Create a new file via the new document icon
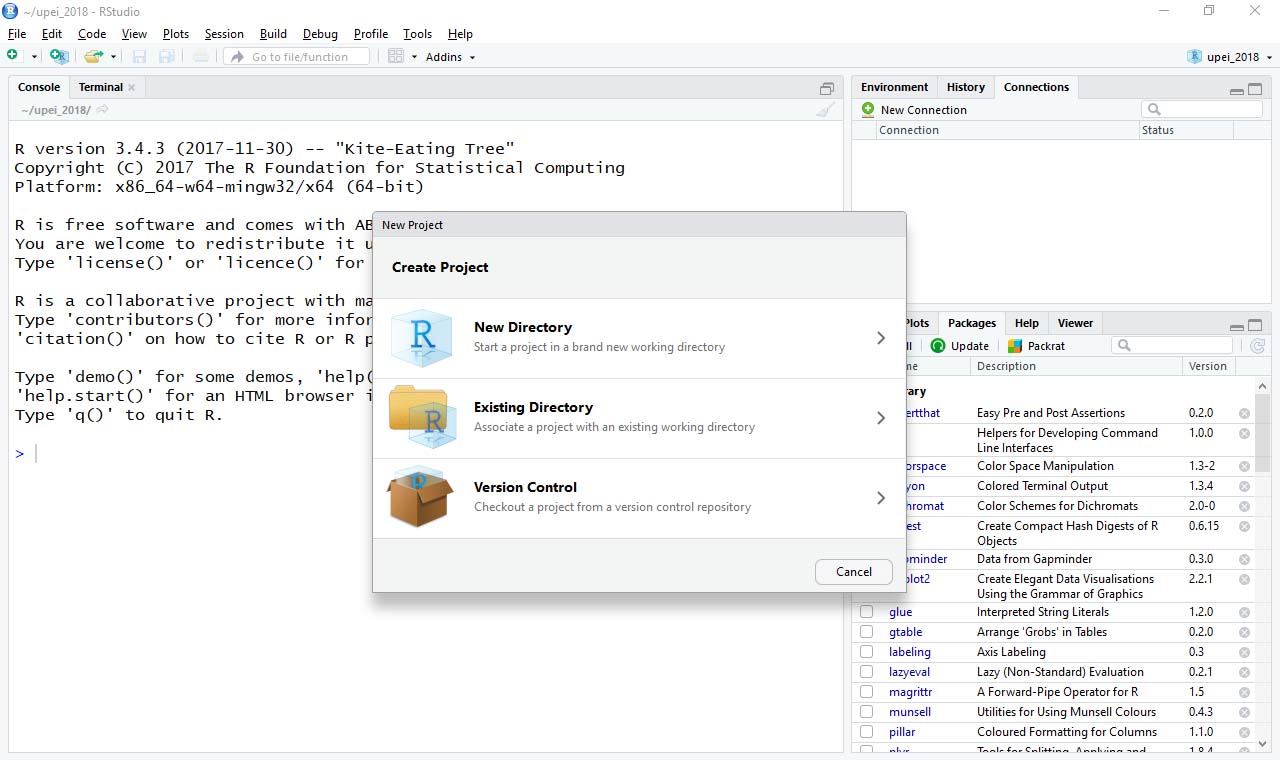The height and width of the screenshot is (760, 1280). 14,55
